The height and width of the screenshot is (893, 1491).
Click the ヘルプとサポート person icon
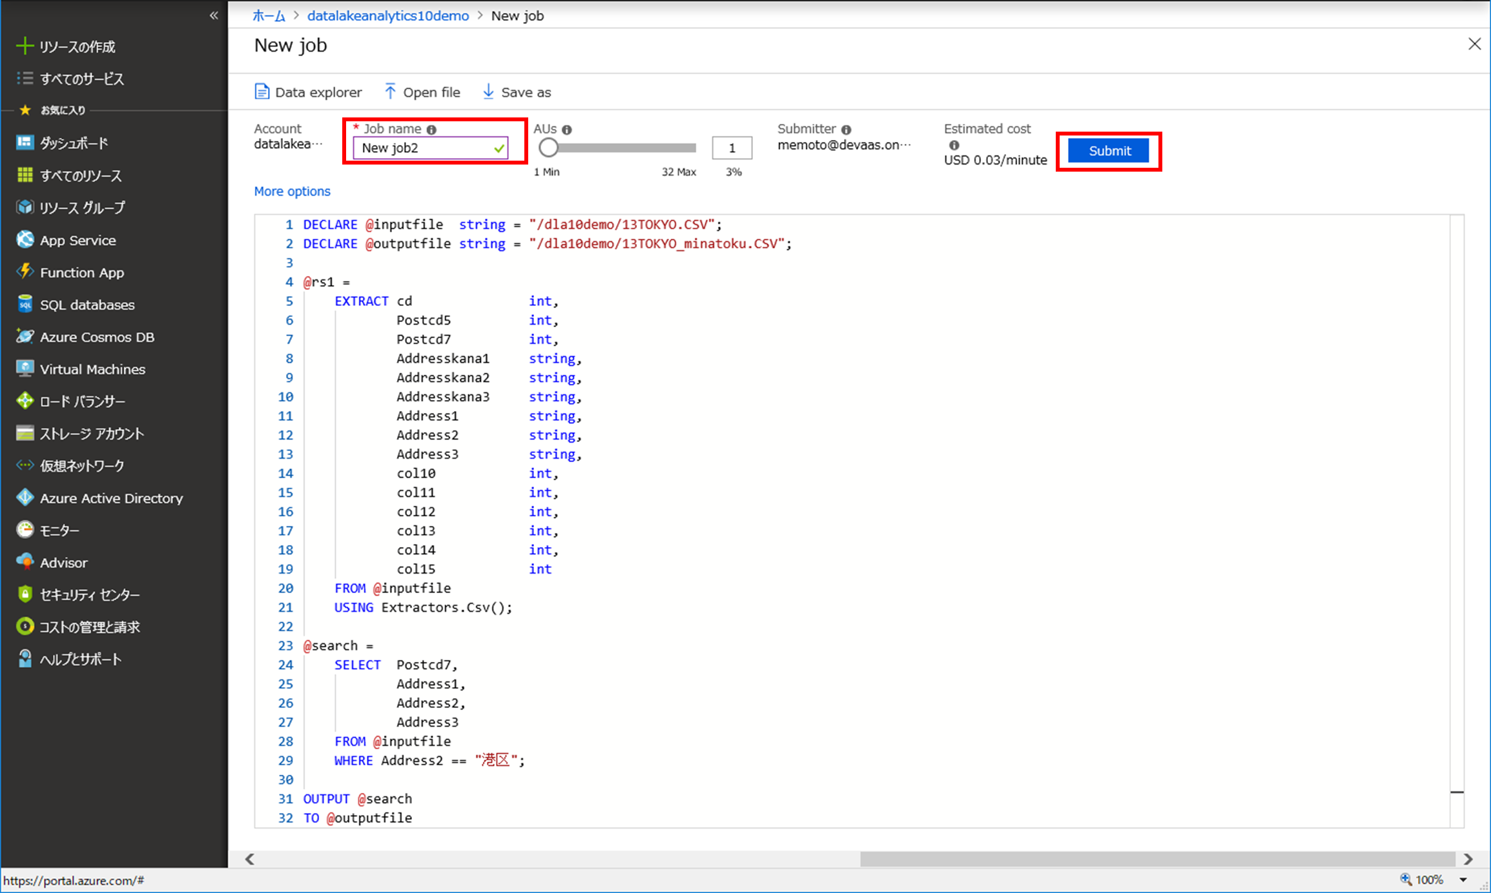click(25, 659)
